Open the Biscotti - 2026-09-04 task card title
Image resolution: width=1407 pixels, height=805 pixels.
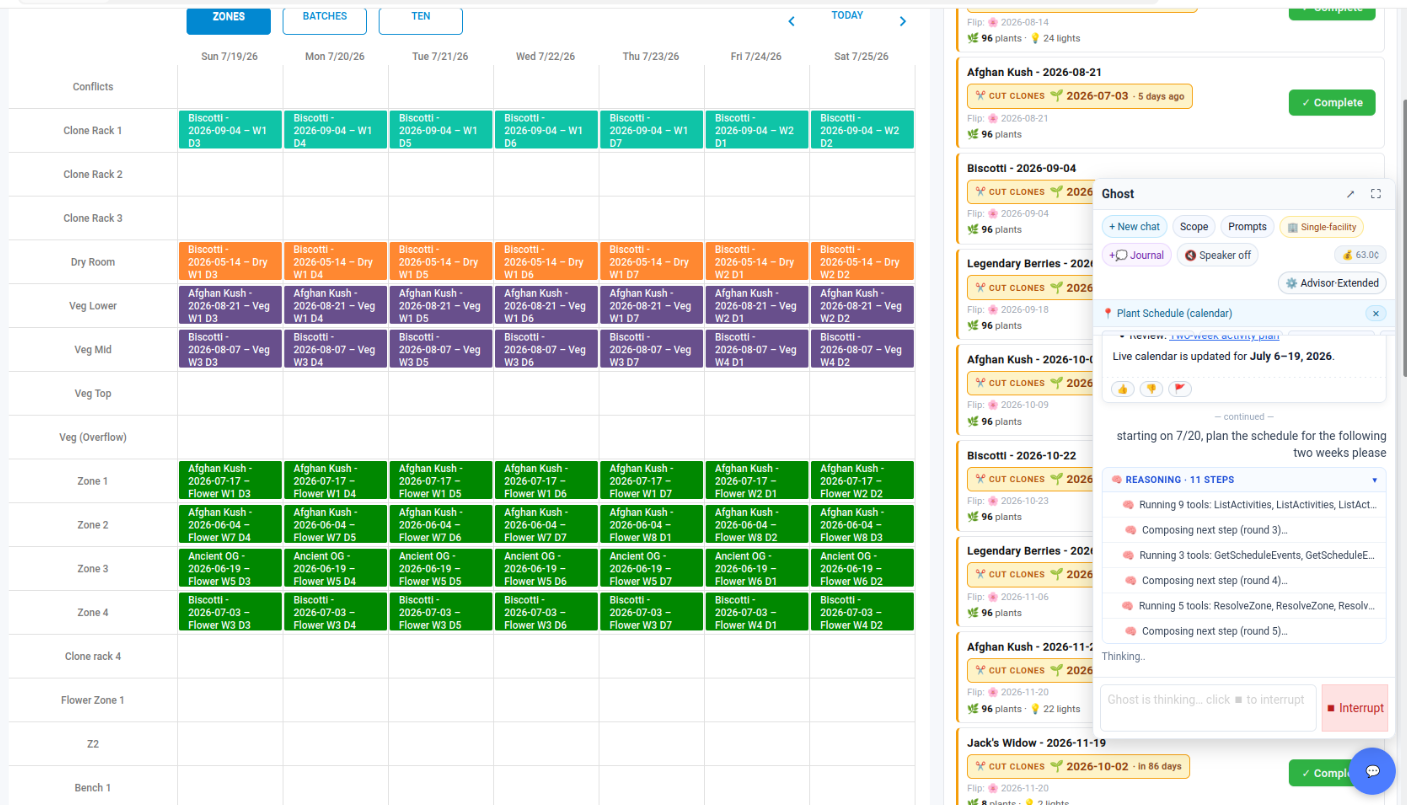1022,168
